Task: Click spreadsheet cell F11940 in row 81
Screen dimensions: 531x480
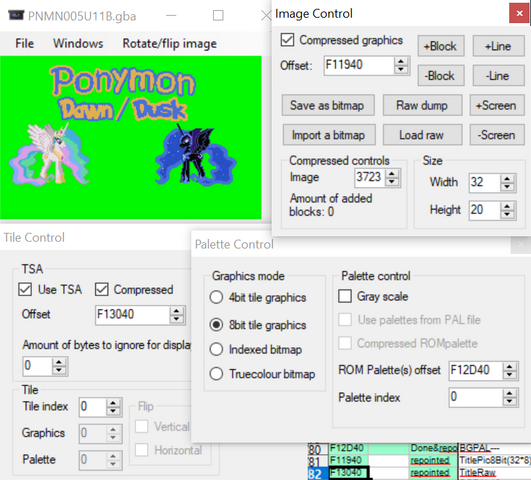Action: pos(349,460)
